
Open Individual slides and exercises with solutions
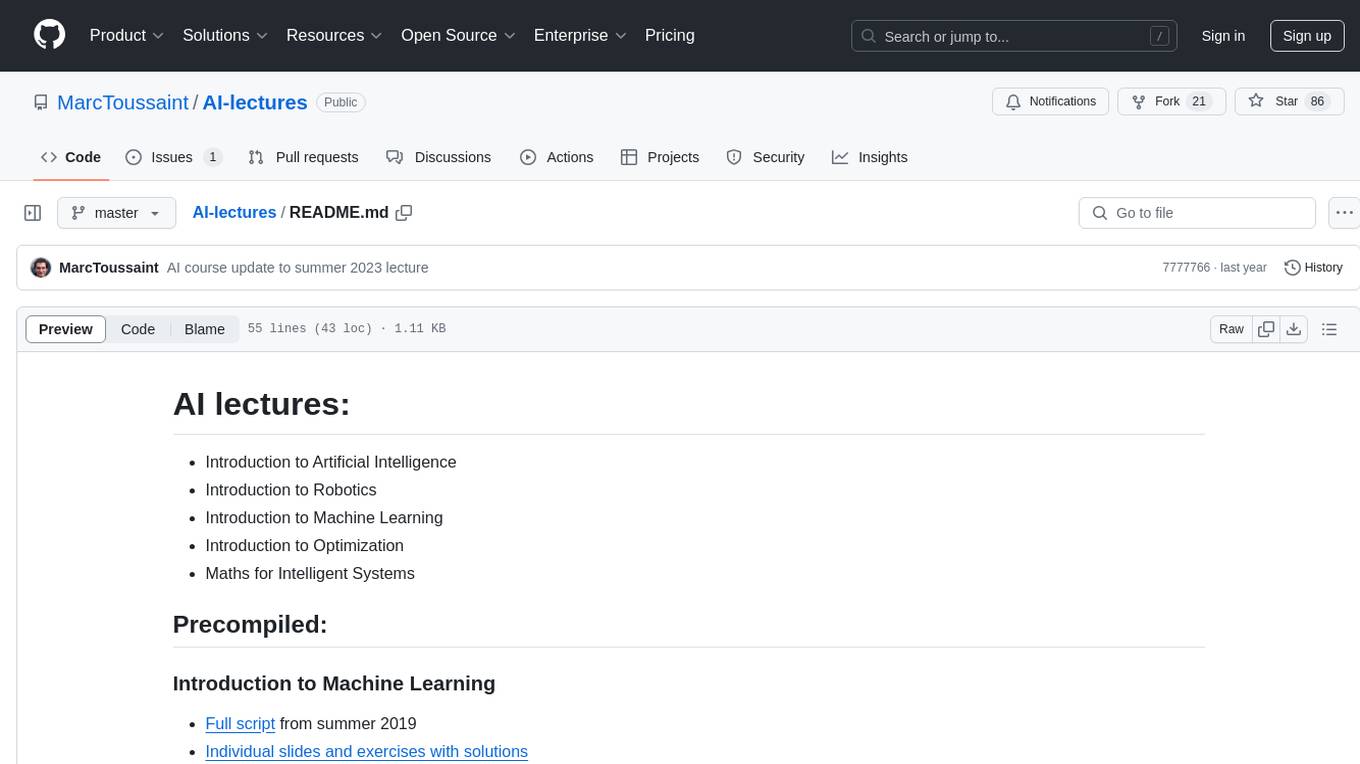366,752
